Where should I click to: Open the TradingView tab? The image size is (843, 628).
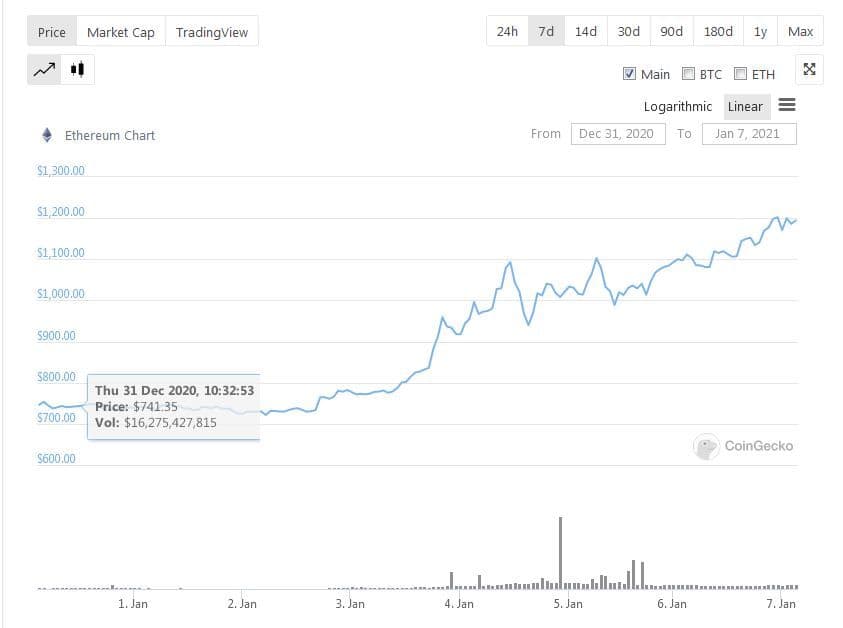212,32
